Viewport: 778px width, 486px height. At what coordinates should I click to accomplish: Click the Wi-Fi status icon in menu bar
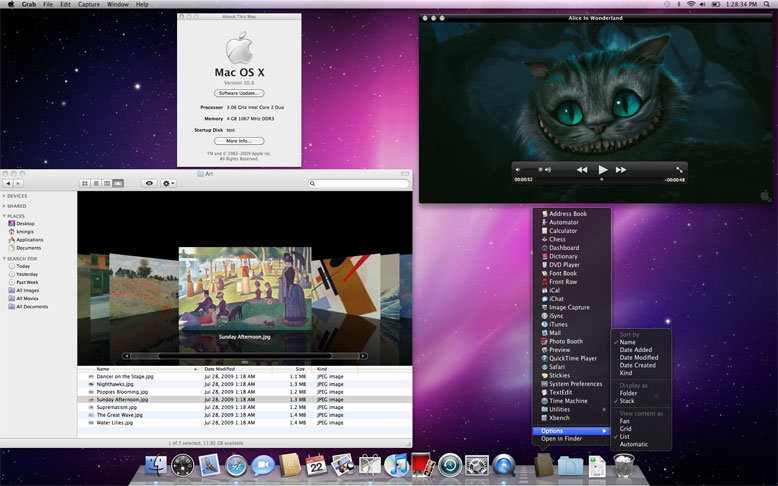click(691, 4)
